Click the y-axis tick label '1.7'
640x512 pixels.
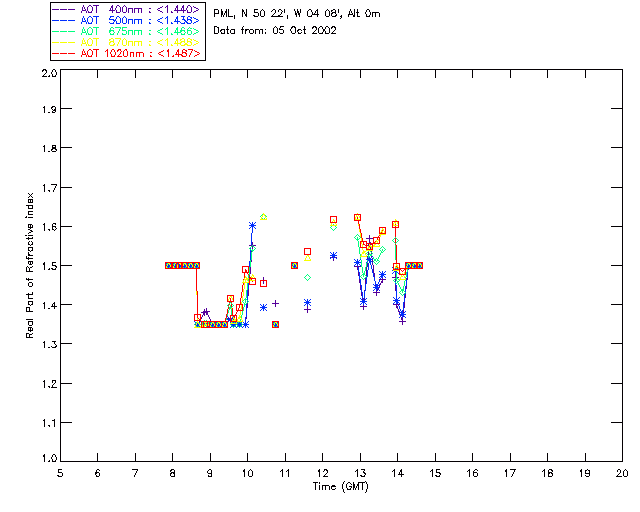coord(49,188)
